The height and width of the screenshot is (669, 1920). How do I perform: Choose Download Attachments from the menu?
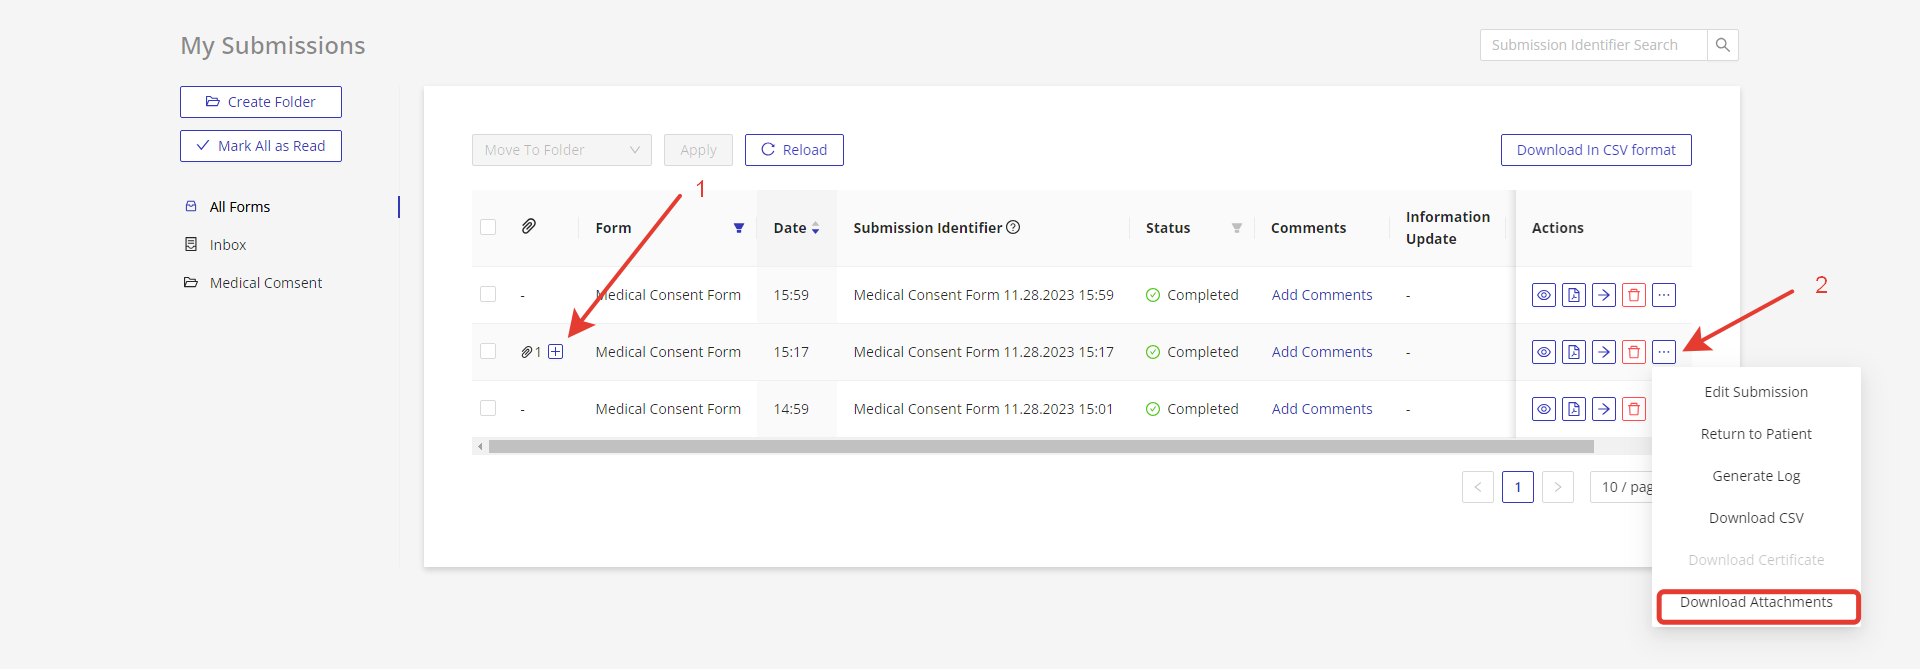click(x=1756, y=602)
